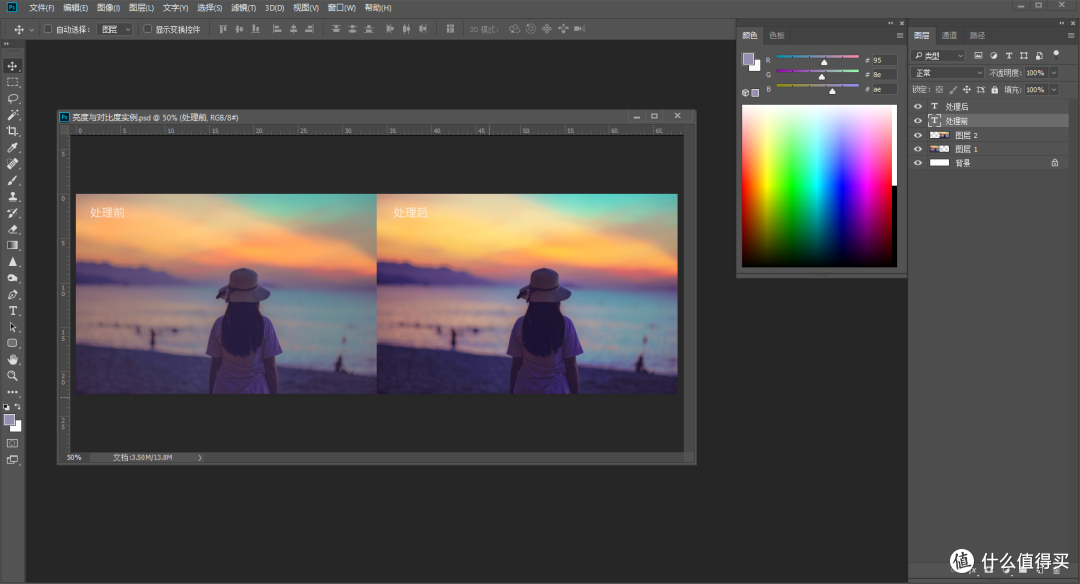The image size is (1080, 584).
Task: Open the 类型 layer filter dropdown
Action: tap(938, 55)
